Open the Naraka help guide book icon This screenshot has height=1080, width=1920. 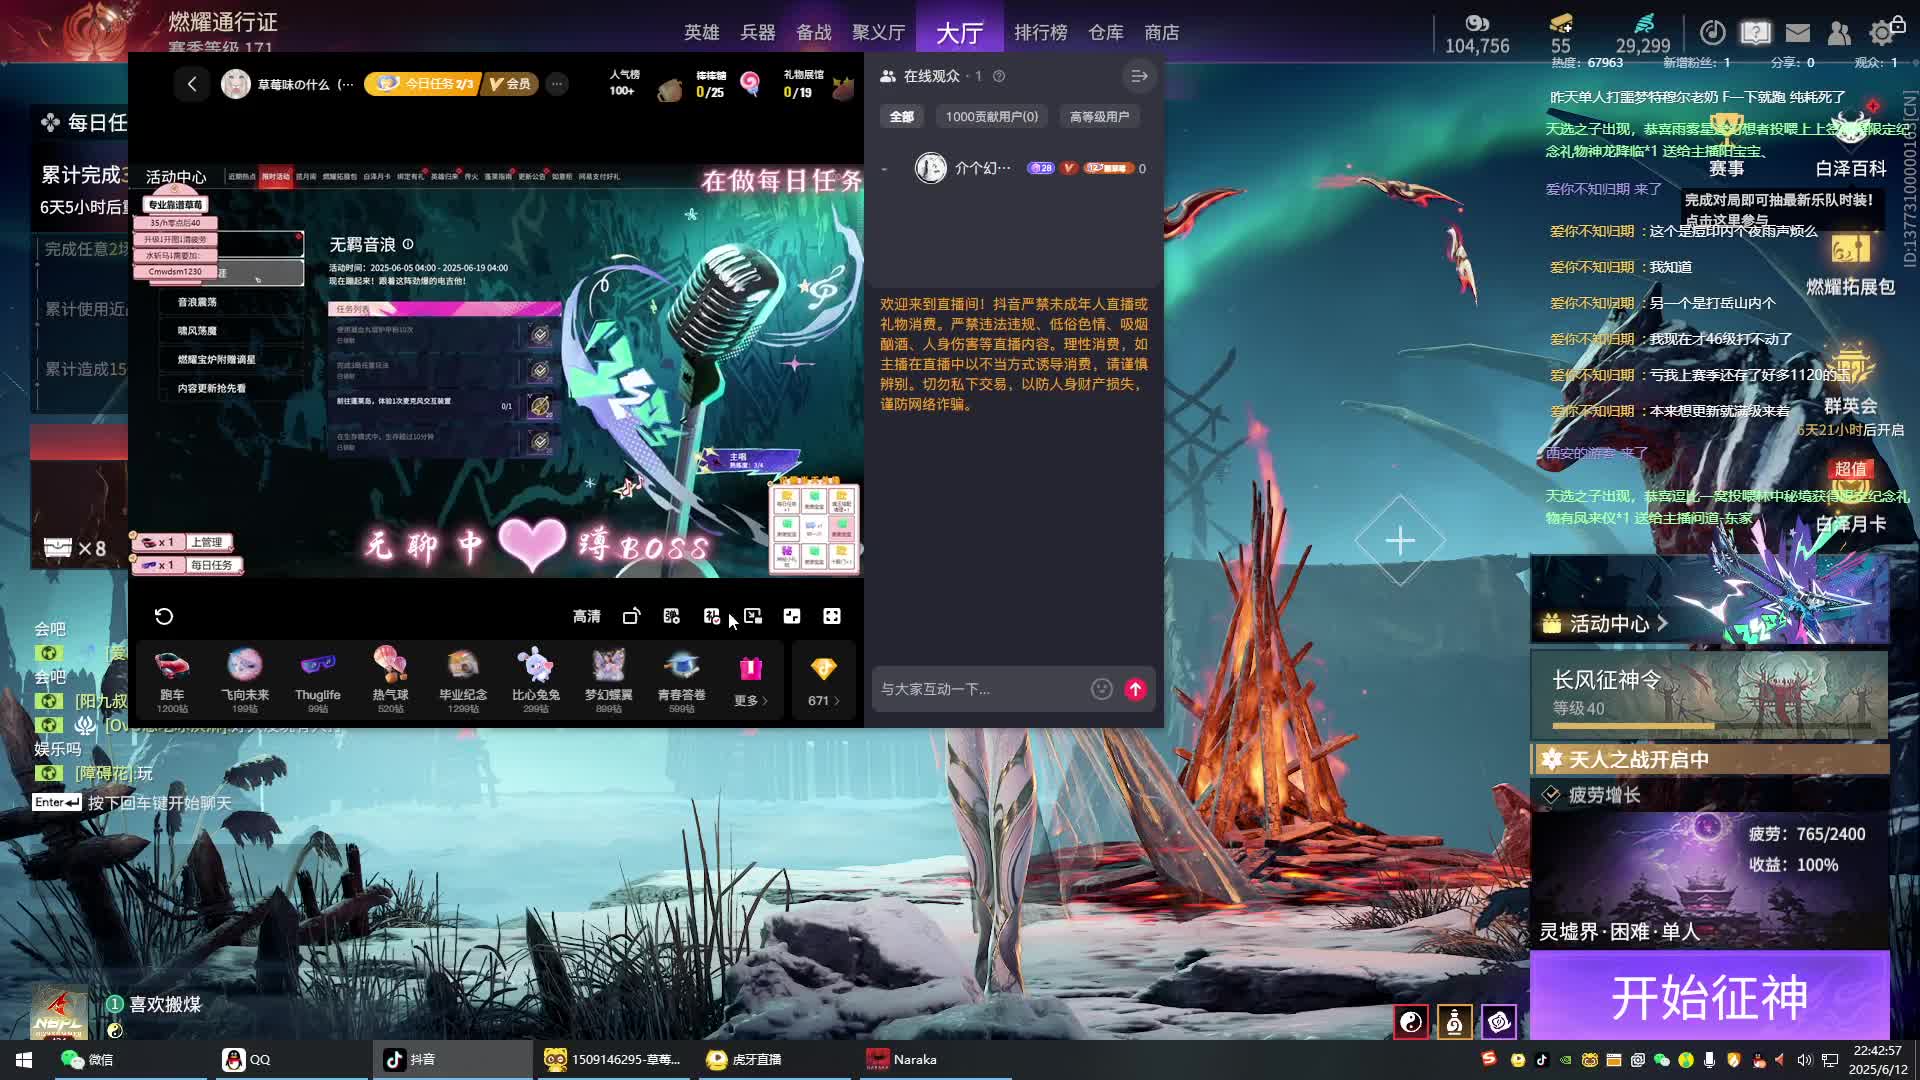pyautogui.click(x=1755, y=33)
